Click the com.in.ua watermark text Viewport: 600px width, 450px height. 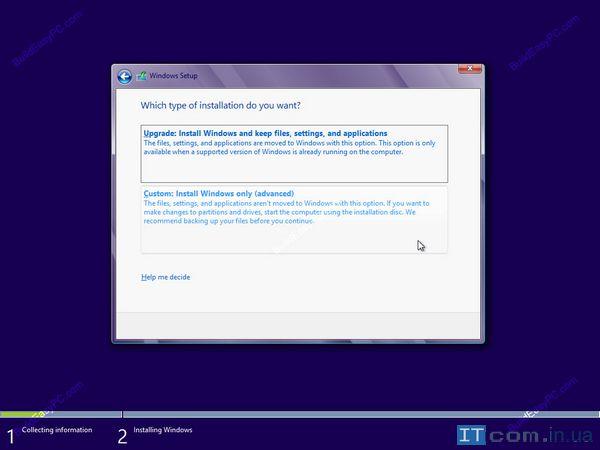(x=540, y=436)
